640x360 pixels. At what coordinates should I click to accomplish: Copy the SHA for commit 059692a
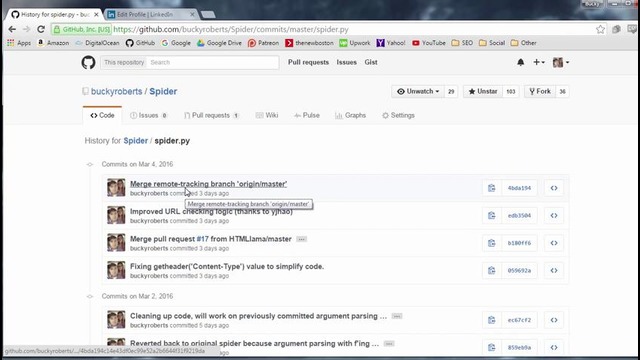click(491, 271)
